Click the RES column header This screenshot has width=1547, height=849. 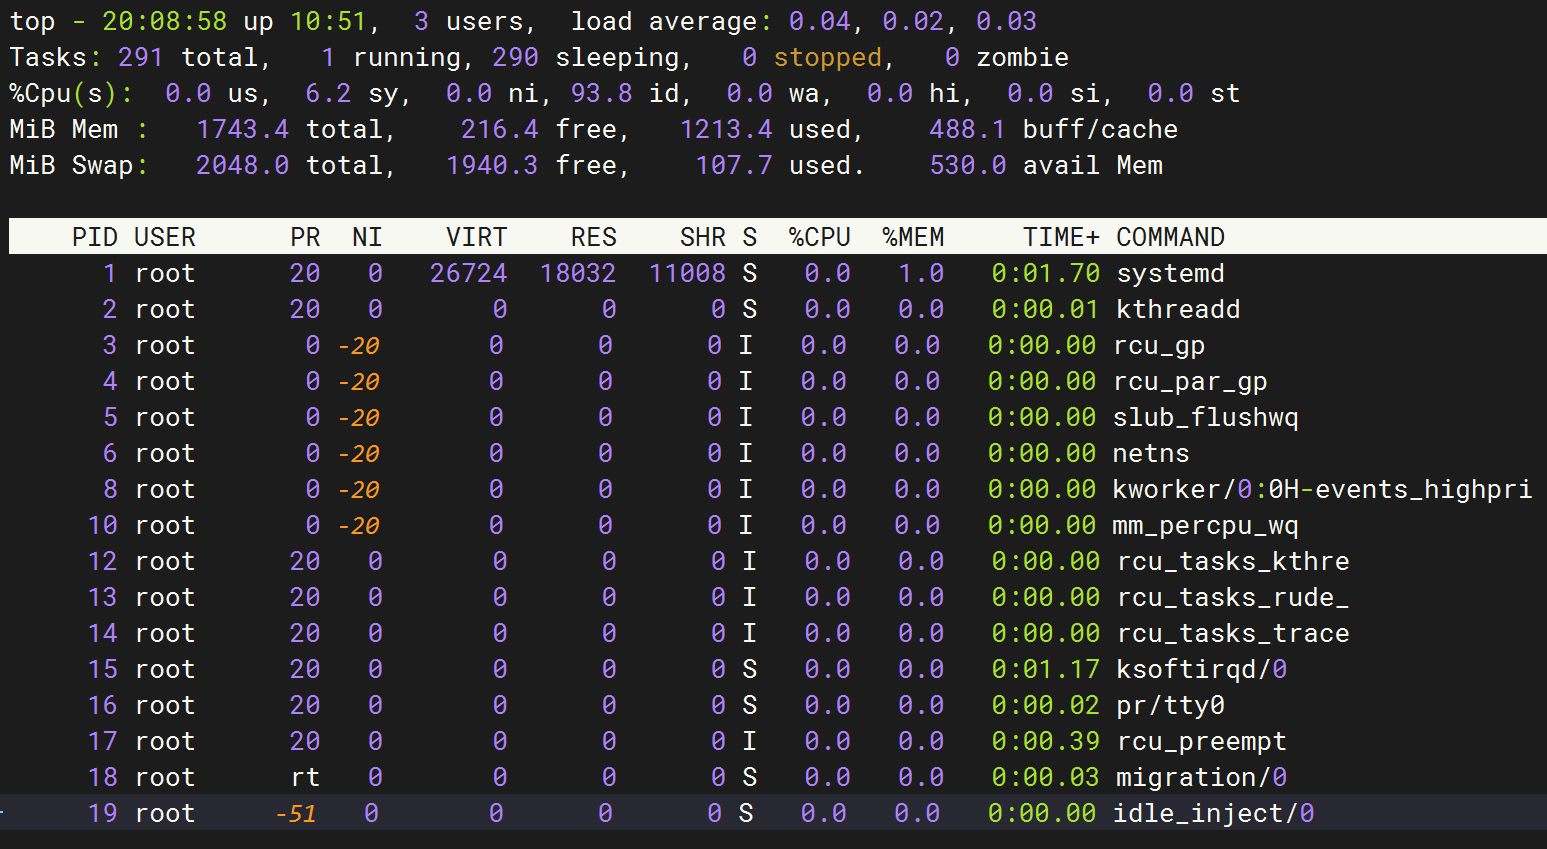593,237
